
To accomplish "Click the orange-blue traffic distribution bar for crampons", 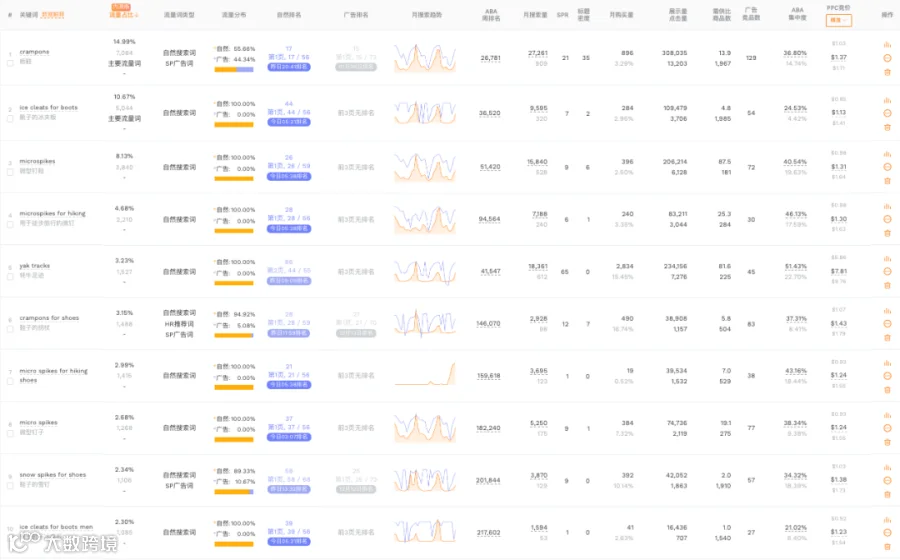I will tap(234, 69).
